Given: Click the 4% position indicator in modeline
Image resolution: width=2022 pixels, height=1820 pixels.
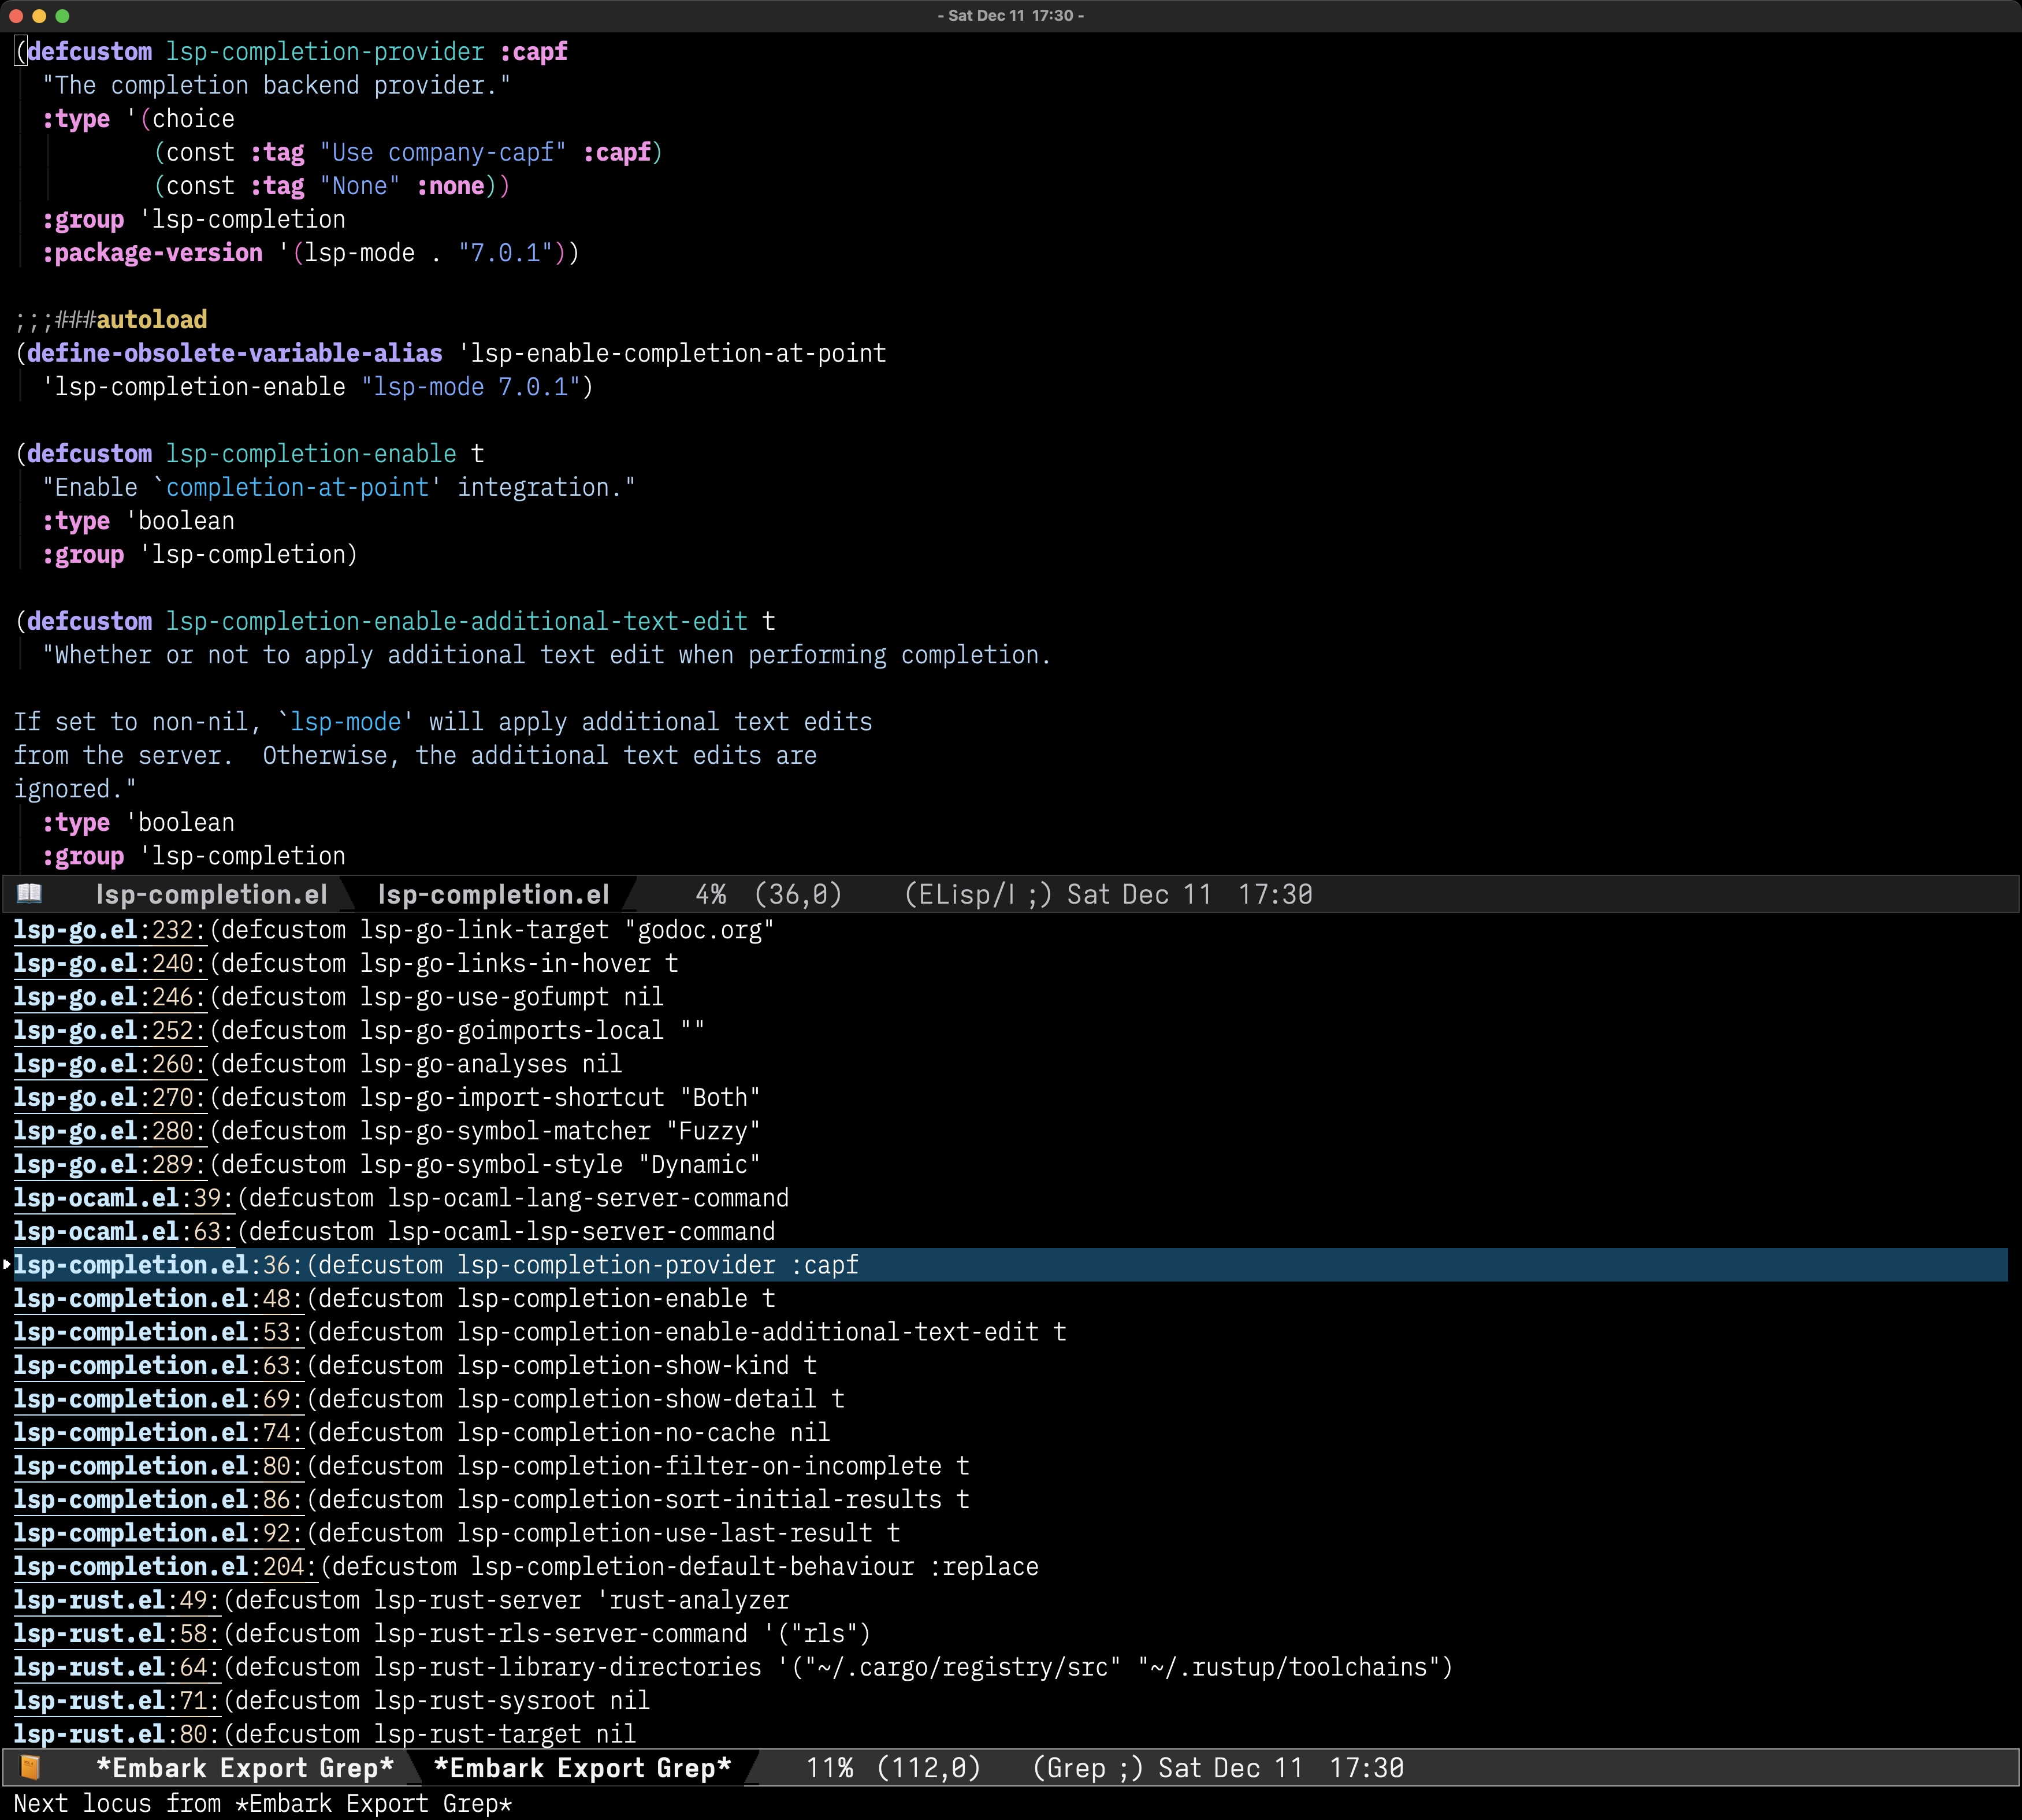Looking at the screenshot, I should click(x=711, y=894).
